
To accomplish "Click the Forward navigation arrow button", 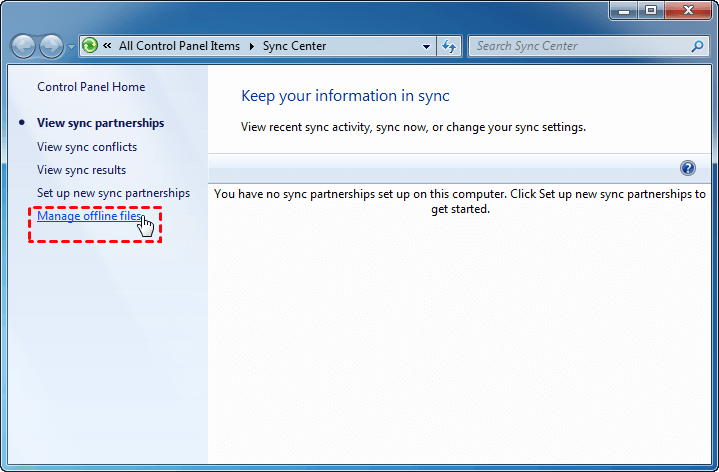I will pos(50,46).
